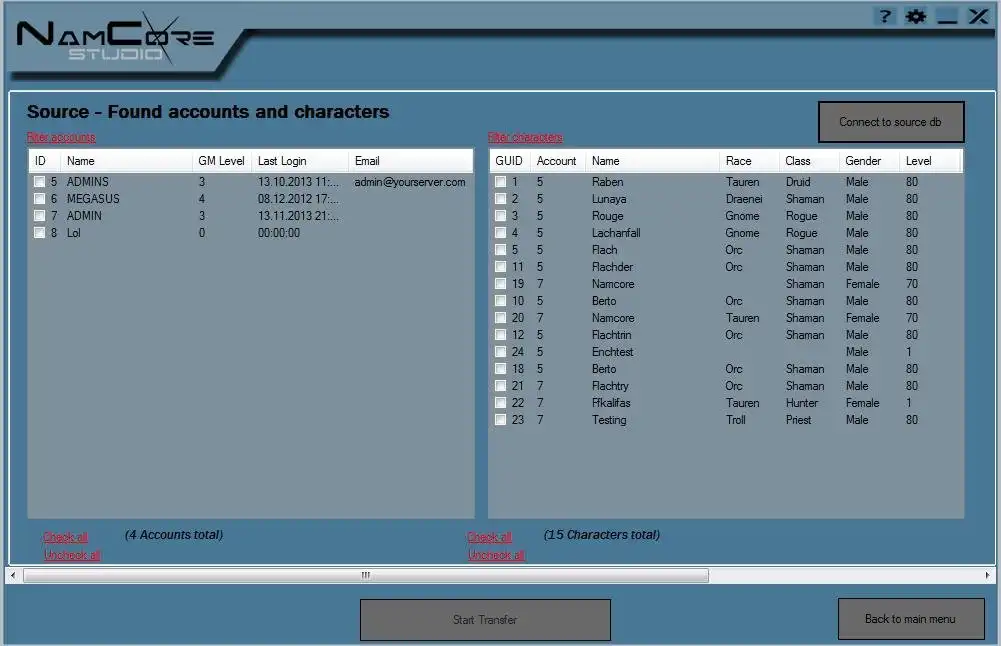Check the Lol account checkbox
Image resolution: width=1001 pixels, height=646 pixels.
click(40, 233)
